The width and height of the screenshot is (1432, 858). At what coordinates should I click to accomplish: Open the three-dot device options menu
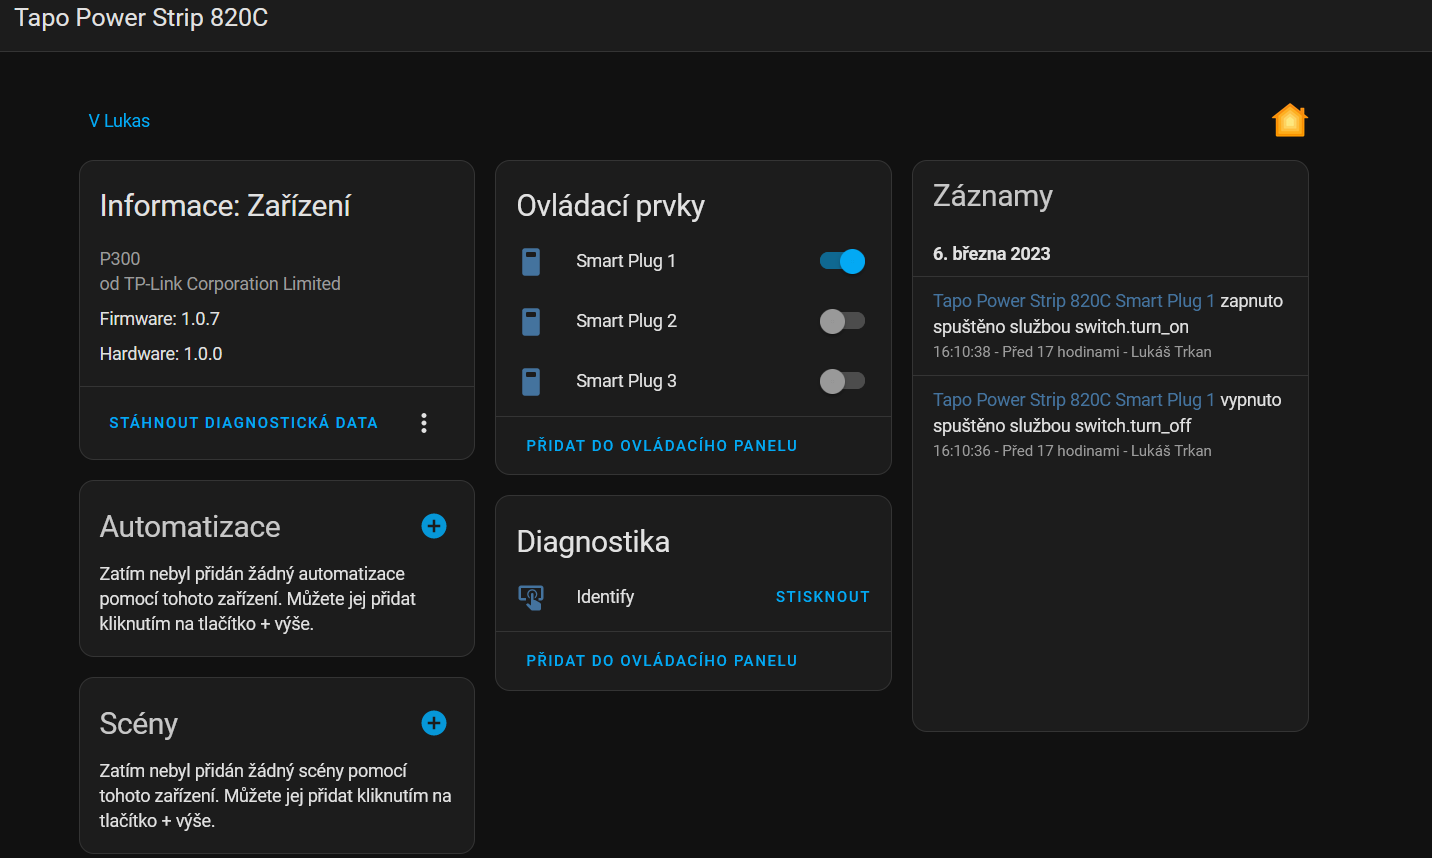pyautogui.click(x=424, y=423)
